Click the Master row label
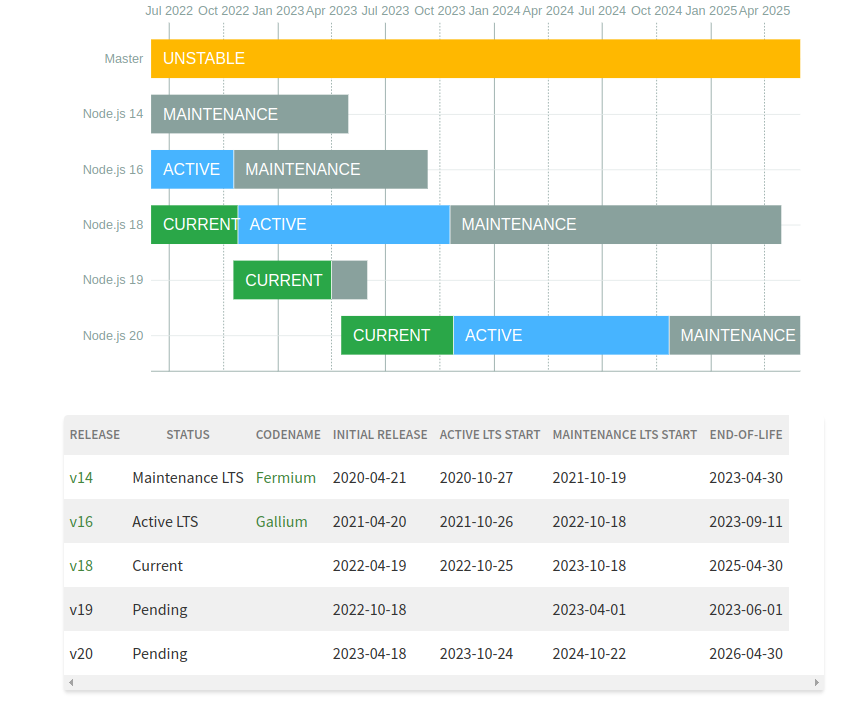846x711 pixels. coord(124,59)
